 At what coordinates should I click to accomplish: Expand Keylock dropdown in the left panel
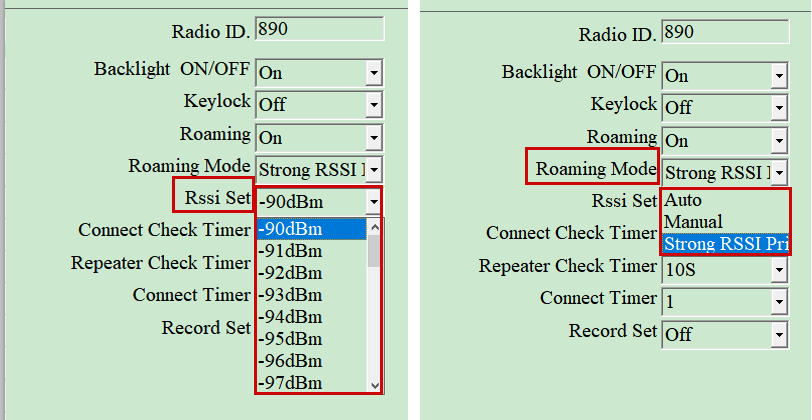tap(374, 105)
